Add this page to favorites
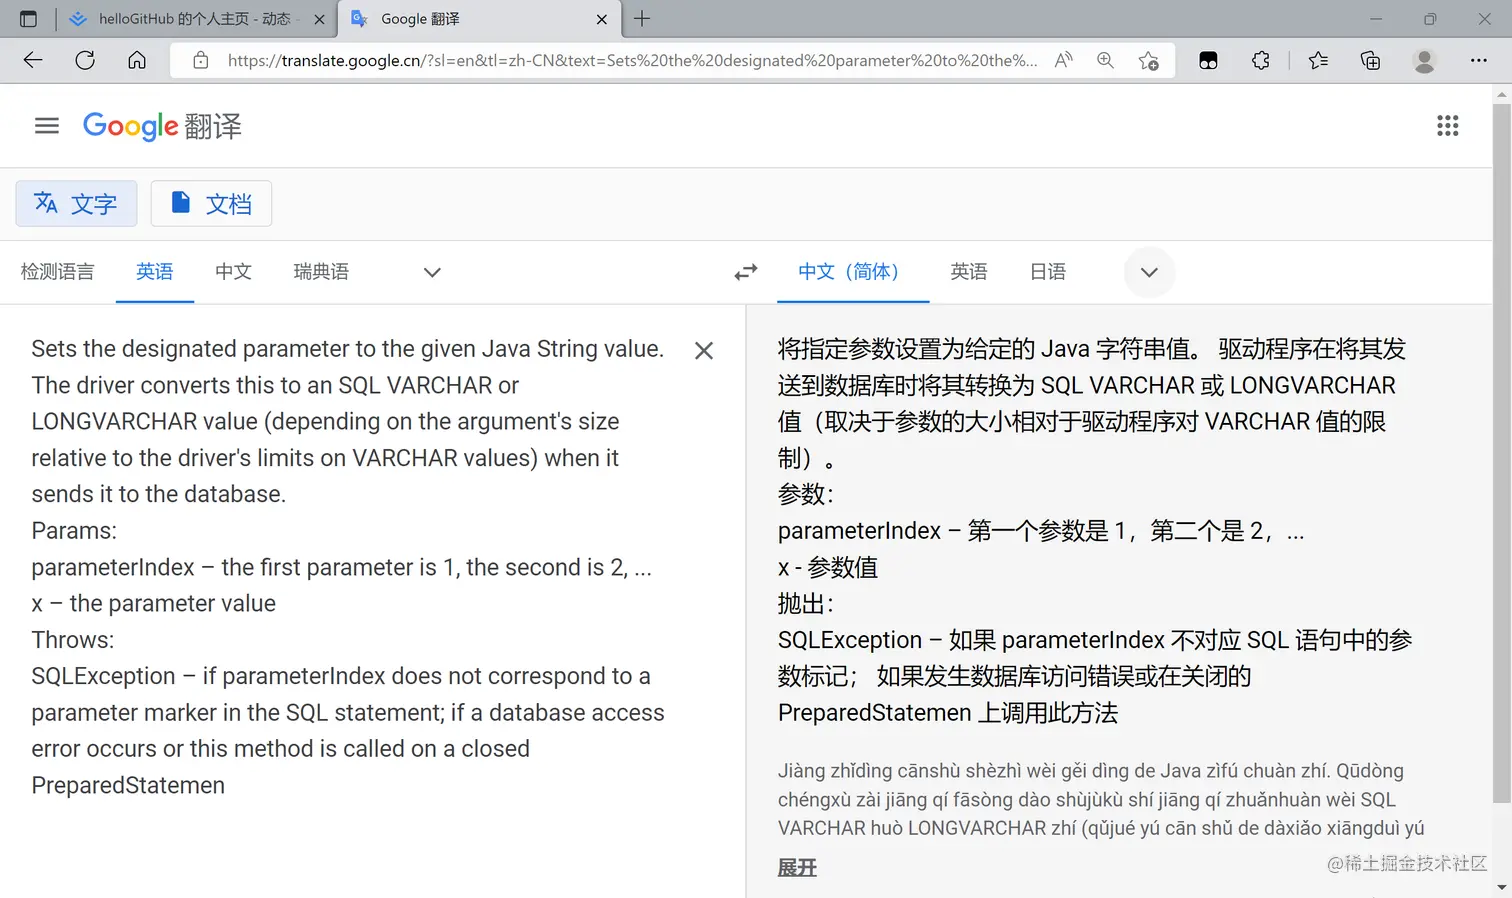 [1148, 60]
